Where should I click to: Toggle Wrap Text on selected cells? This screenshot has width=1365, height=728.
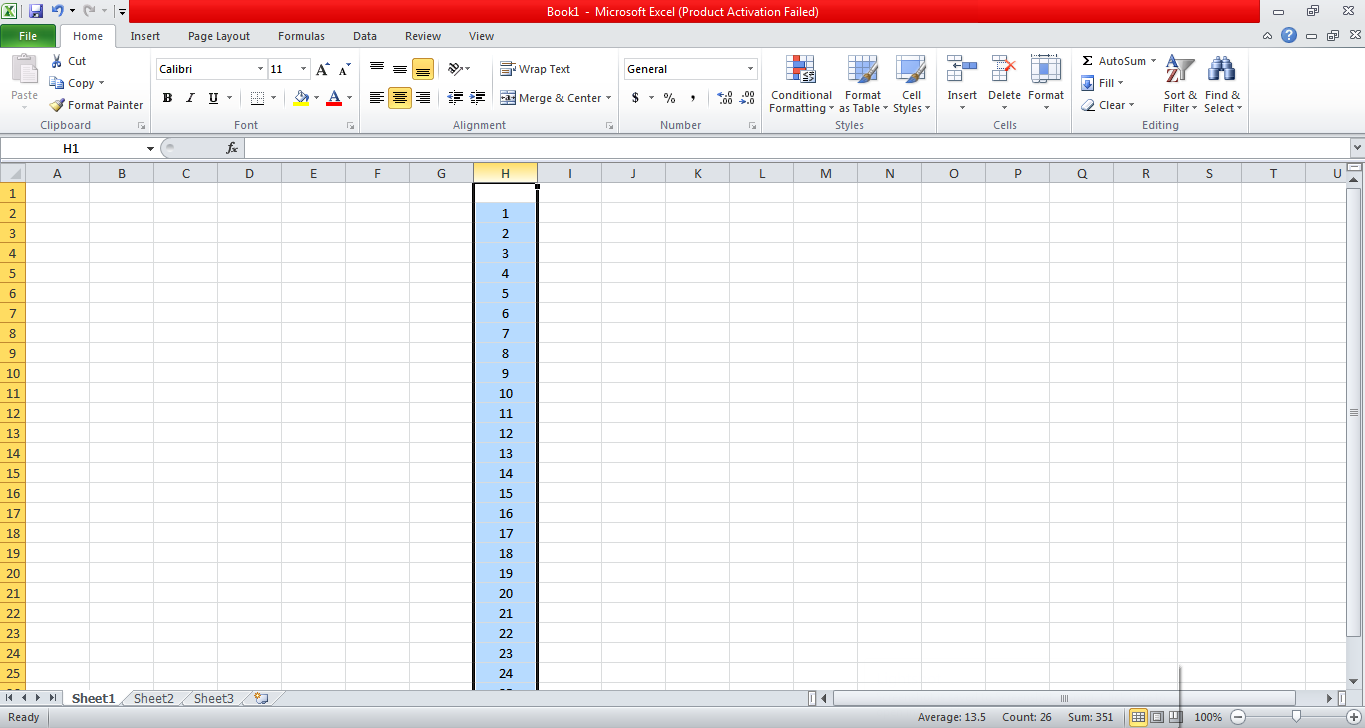click(x=535, y=69)
